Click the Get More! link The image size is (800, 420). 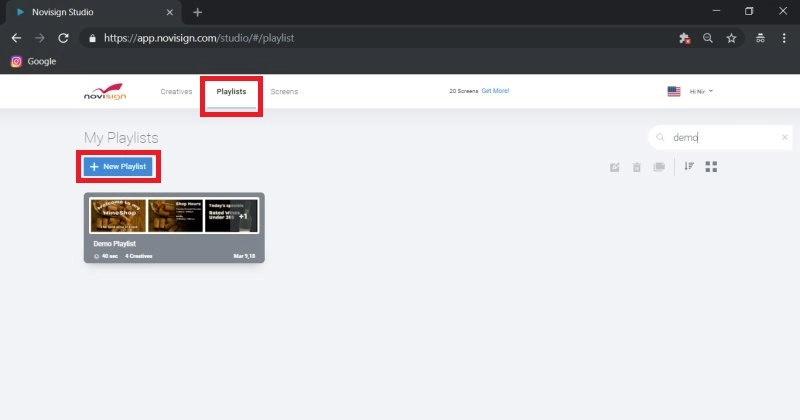495,91
